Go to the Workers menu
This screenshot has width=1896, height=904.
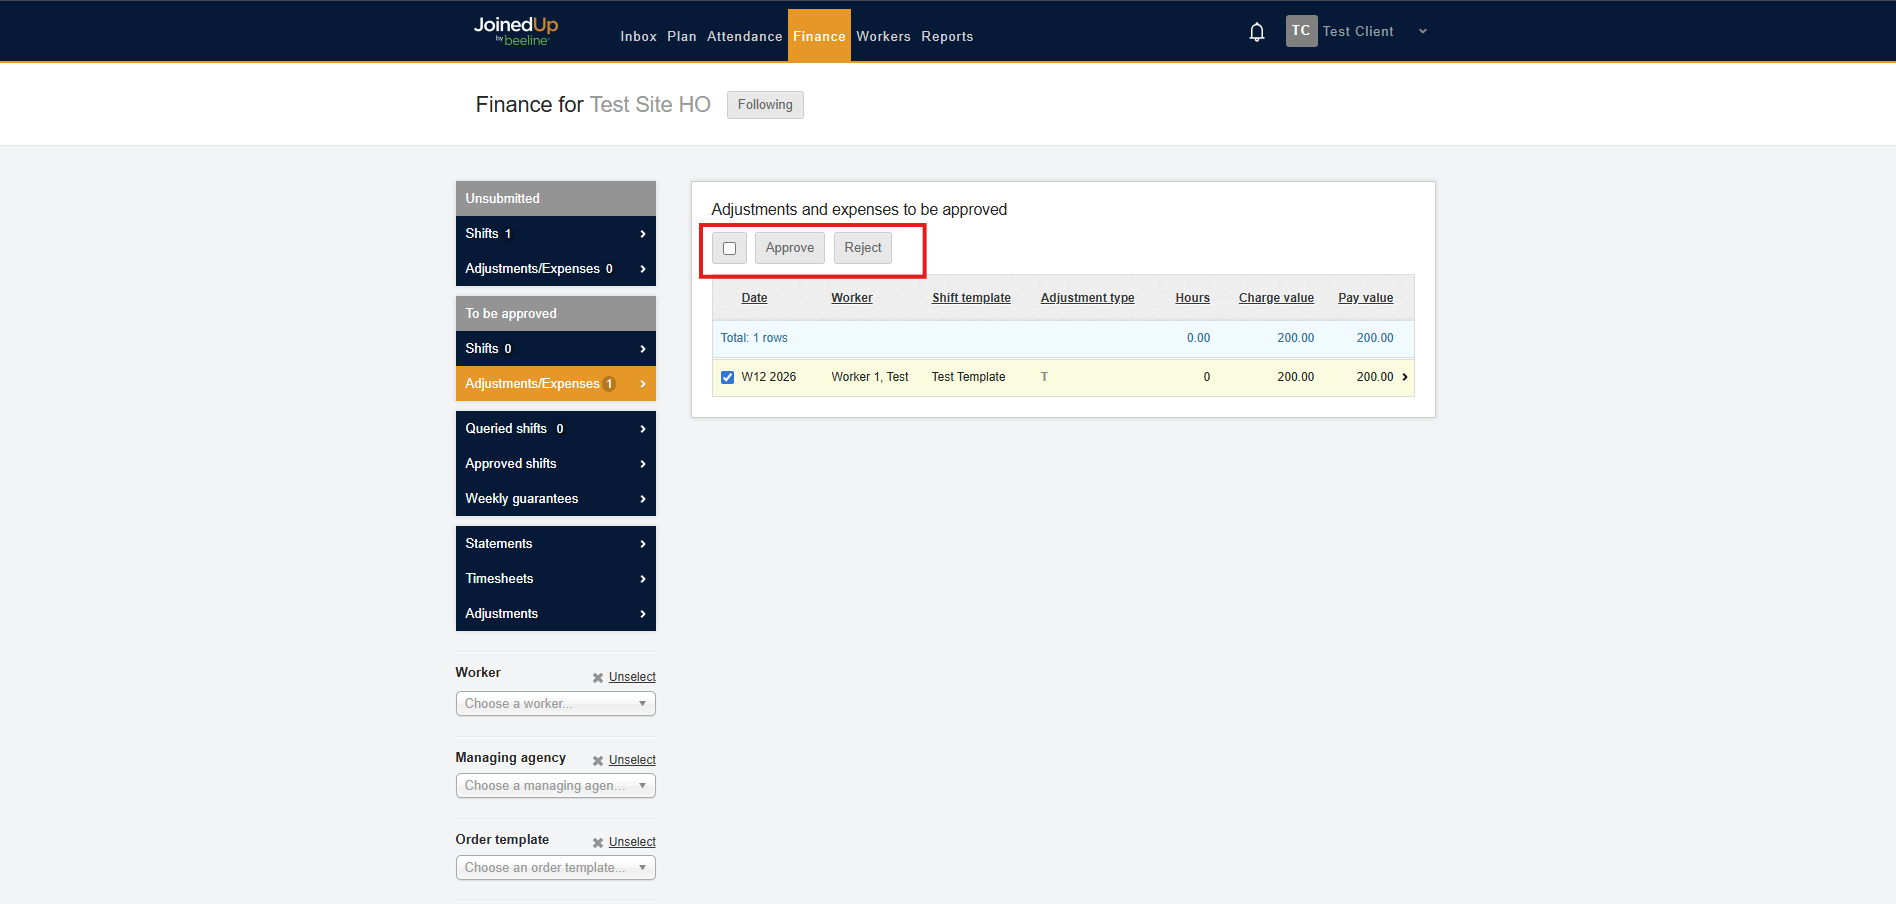click(x=883, y=36)
